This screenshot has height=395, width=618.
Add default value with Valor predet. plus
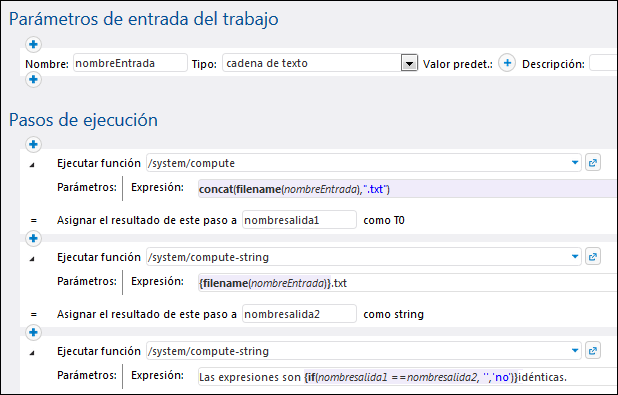pos(507,63)
